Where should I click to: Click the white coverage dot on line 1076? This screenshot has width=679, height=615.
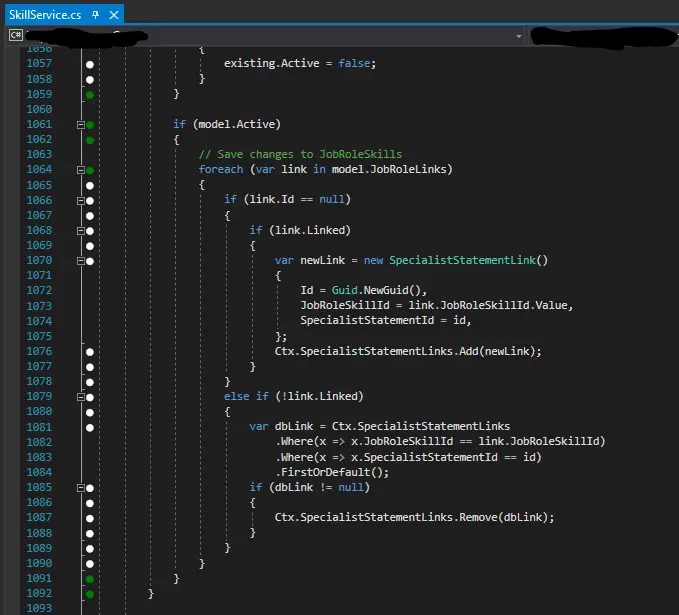pyautogui.click(x=90, y=352)
